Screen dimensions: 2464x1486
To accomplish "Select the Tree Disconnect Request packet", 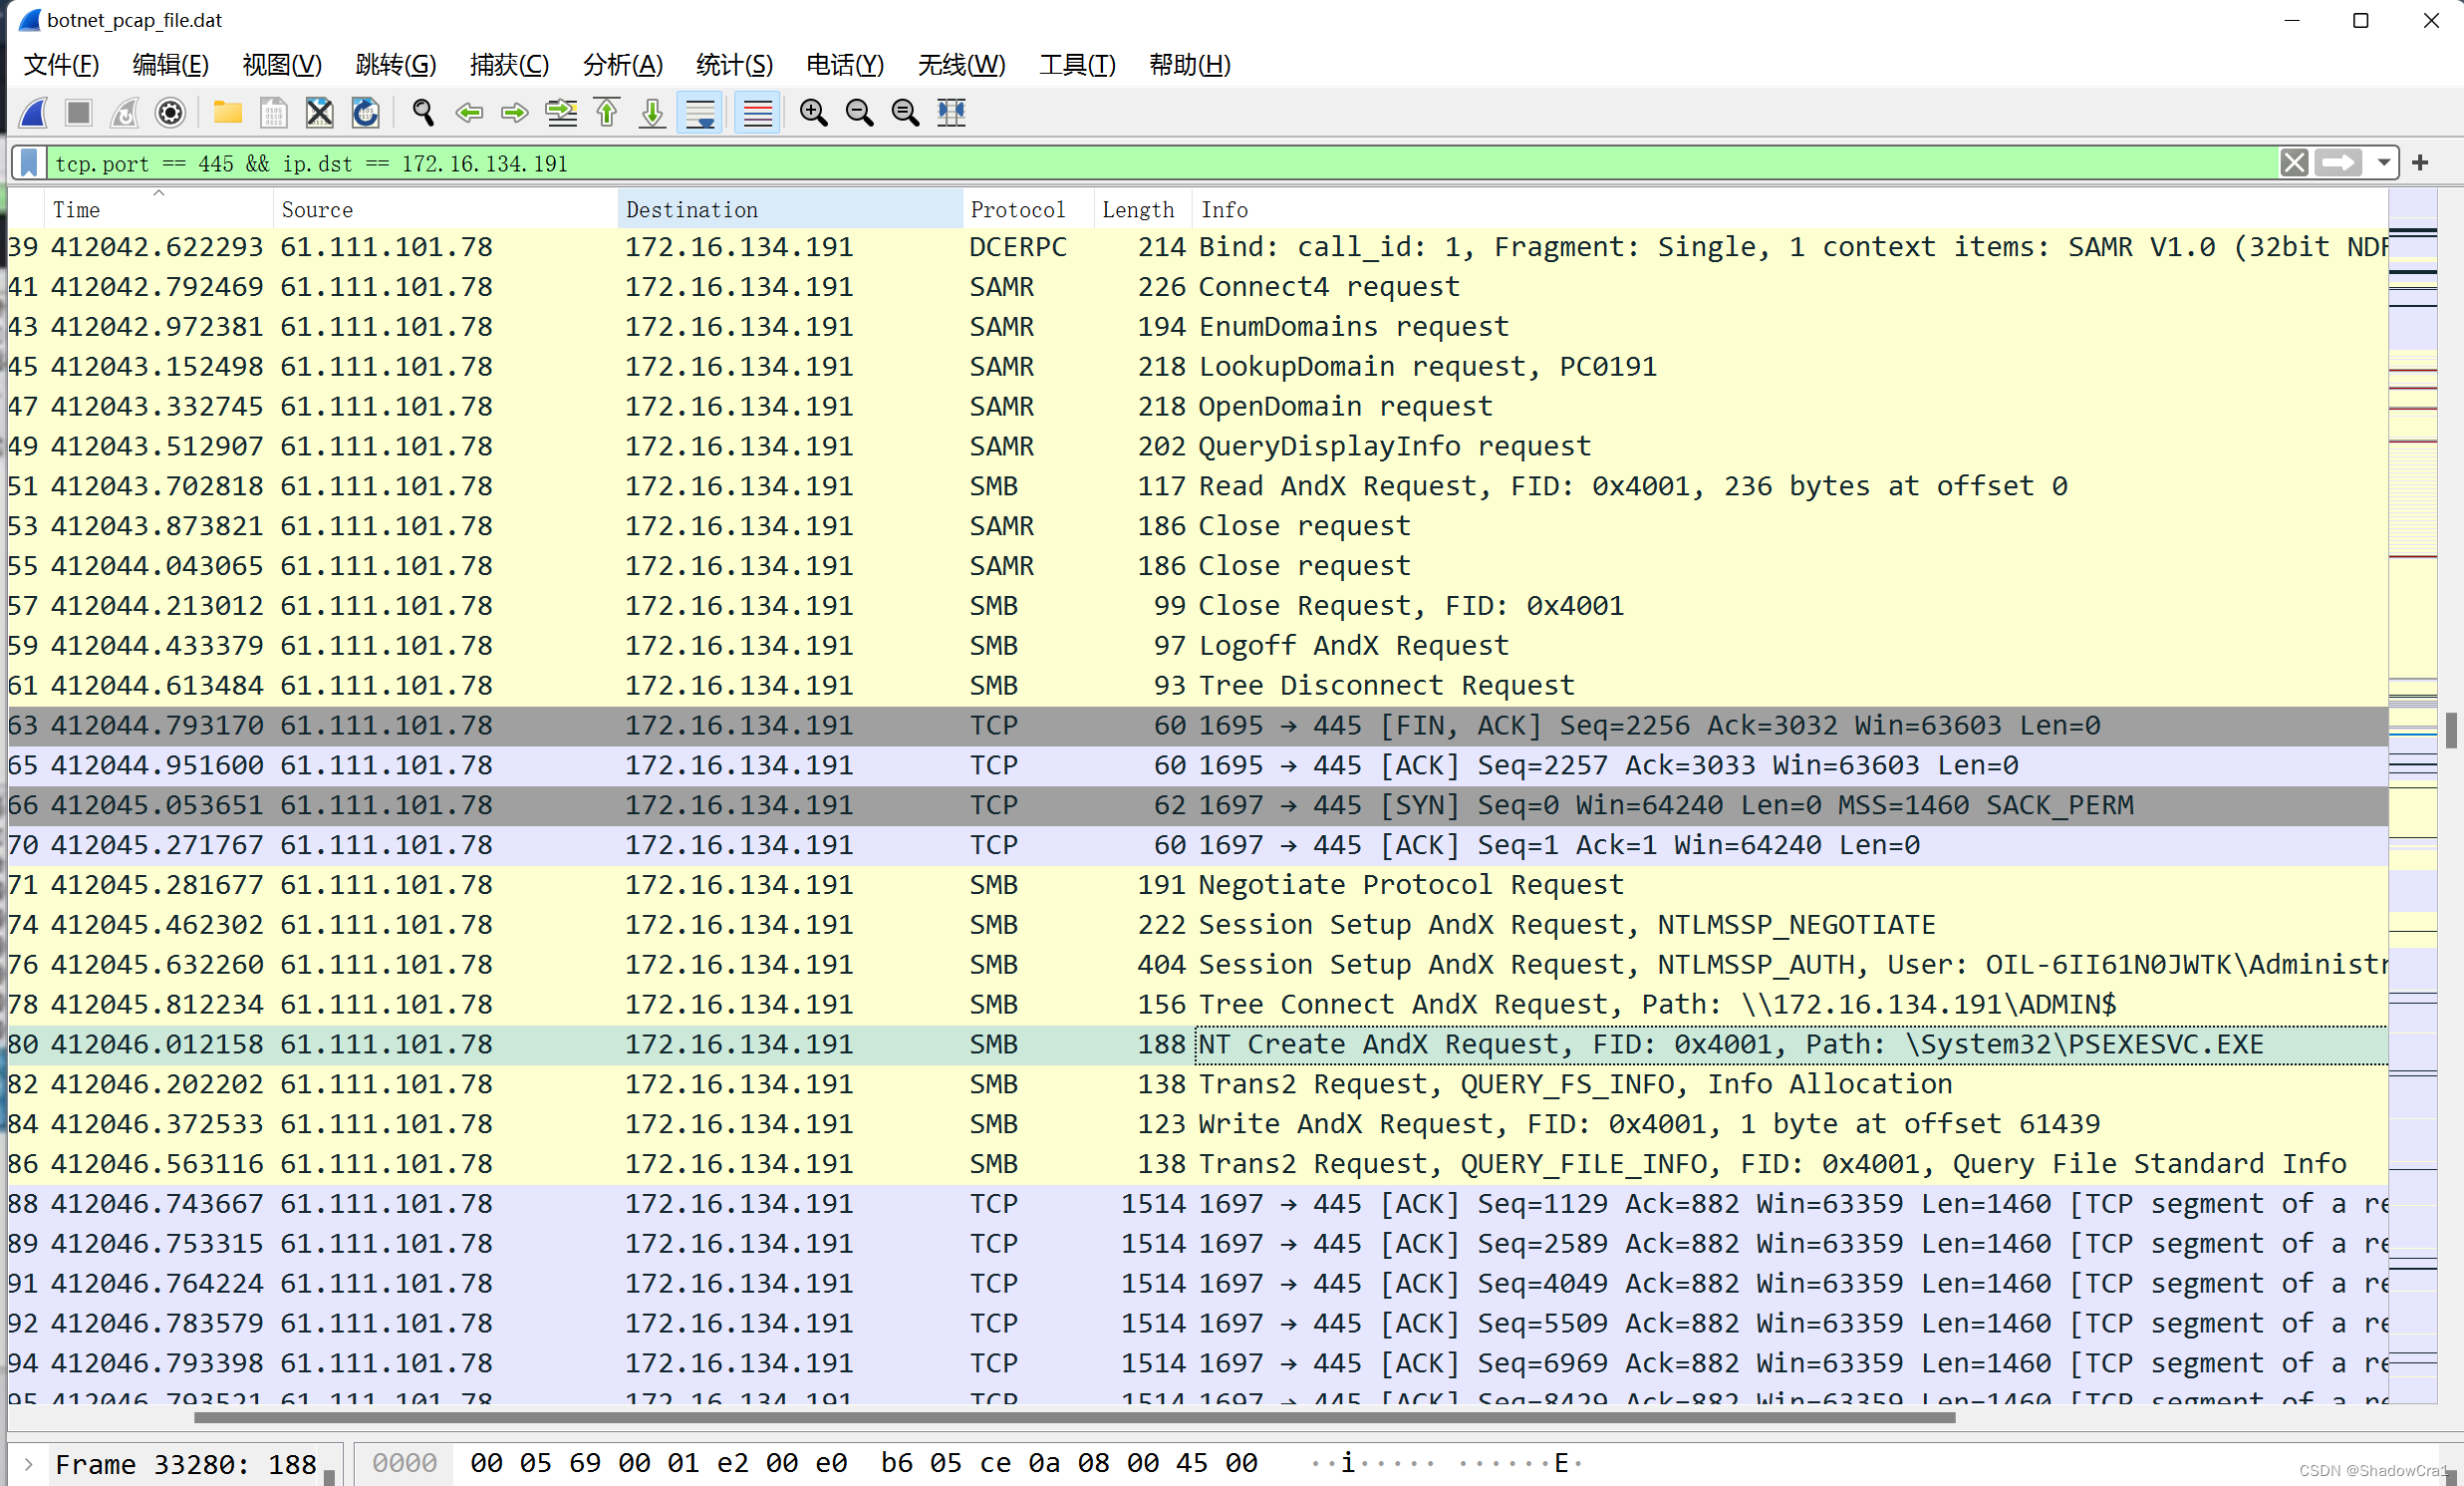I will [x=1198, y=686].
